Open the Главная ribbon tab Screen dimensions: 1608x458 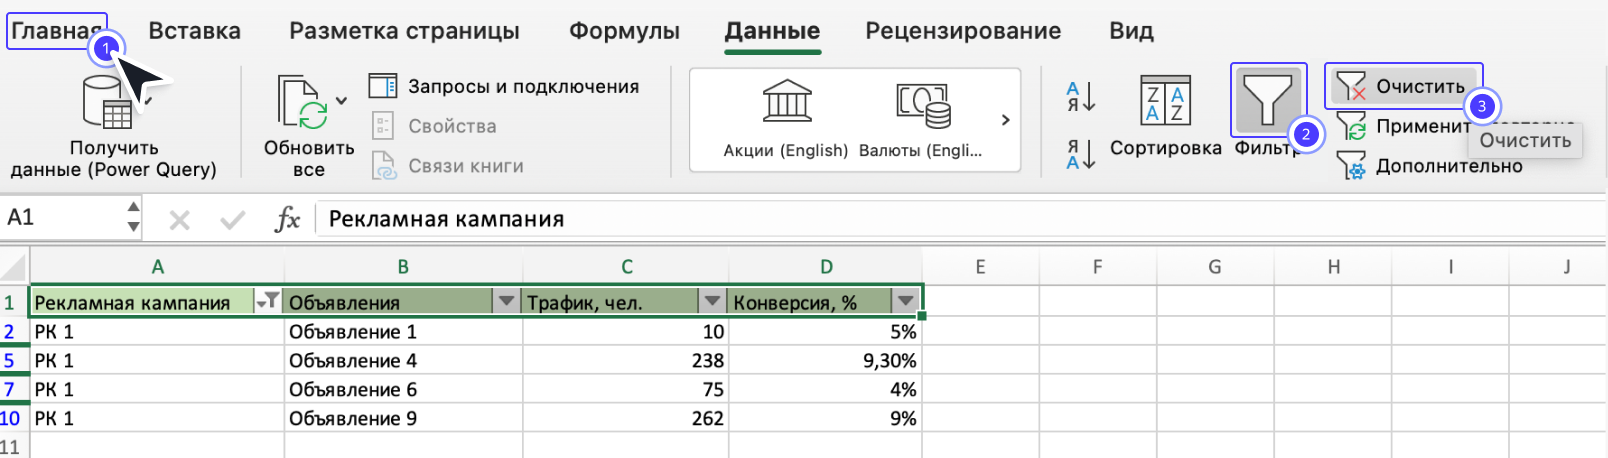point(56,31)
